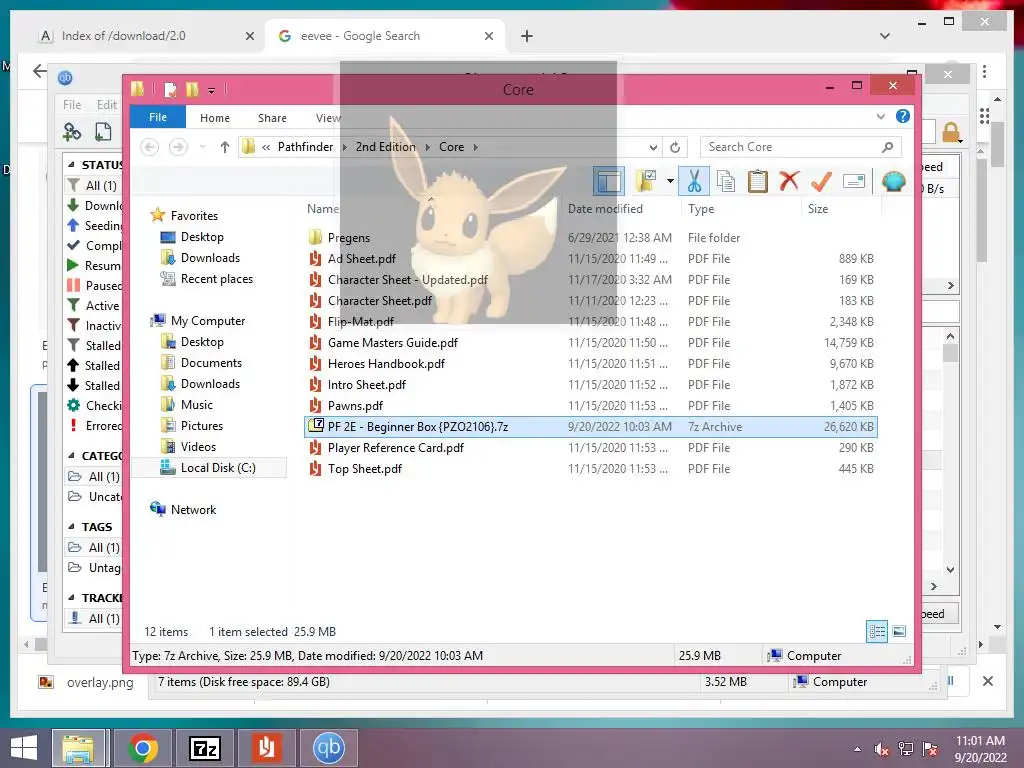Click qBittorrent add torrent file icon
Screen dimensions: 1024x768
[103, 131]
